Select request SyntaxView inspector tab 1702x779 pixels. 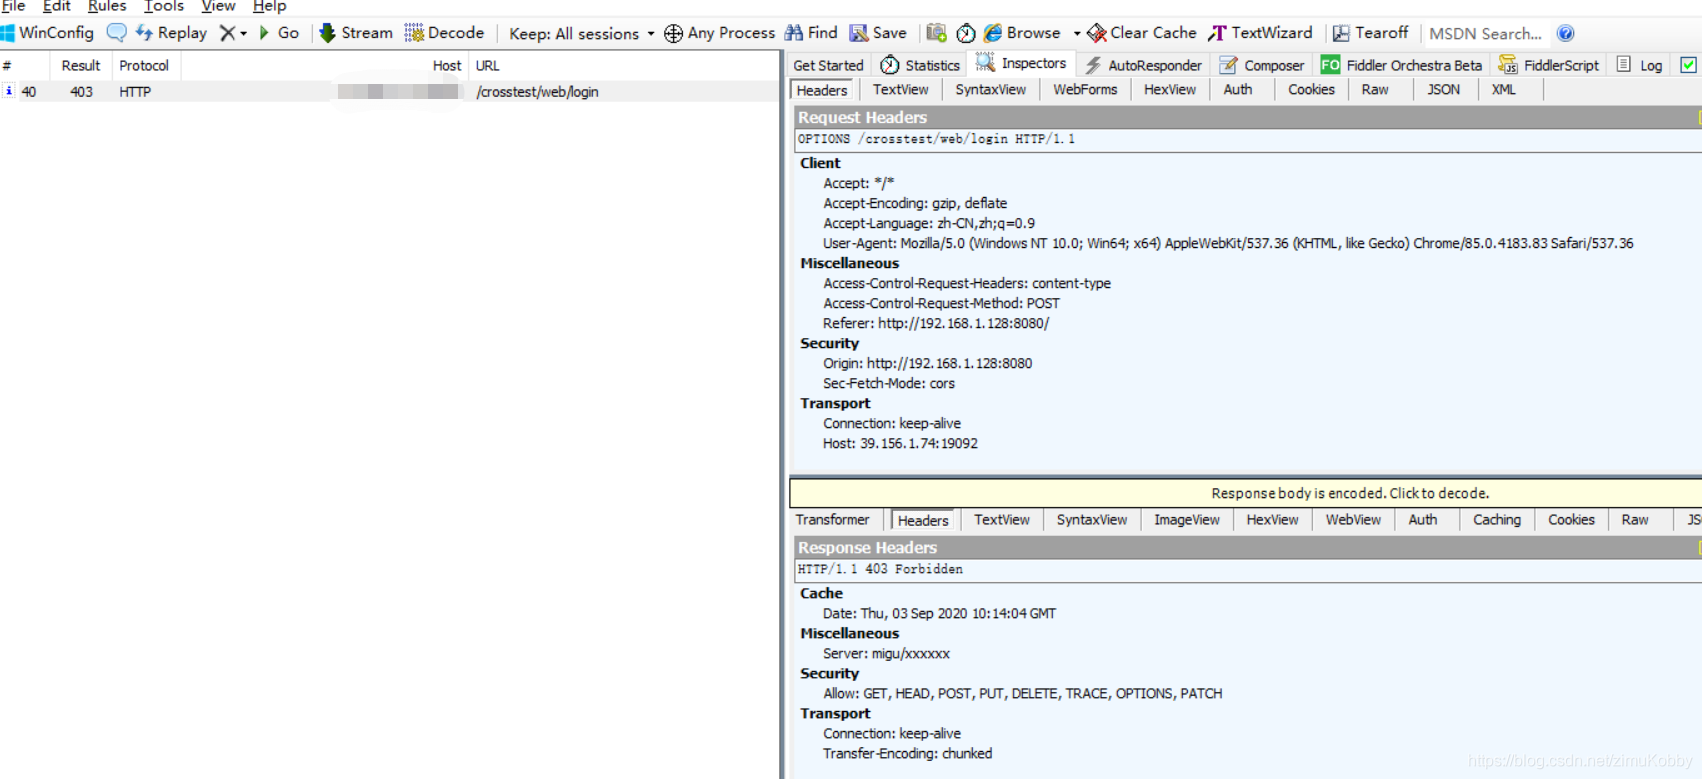coord(990,90)
